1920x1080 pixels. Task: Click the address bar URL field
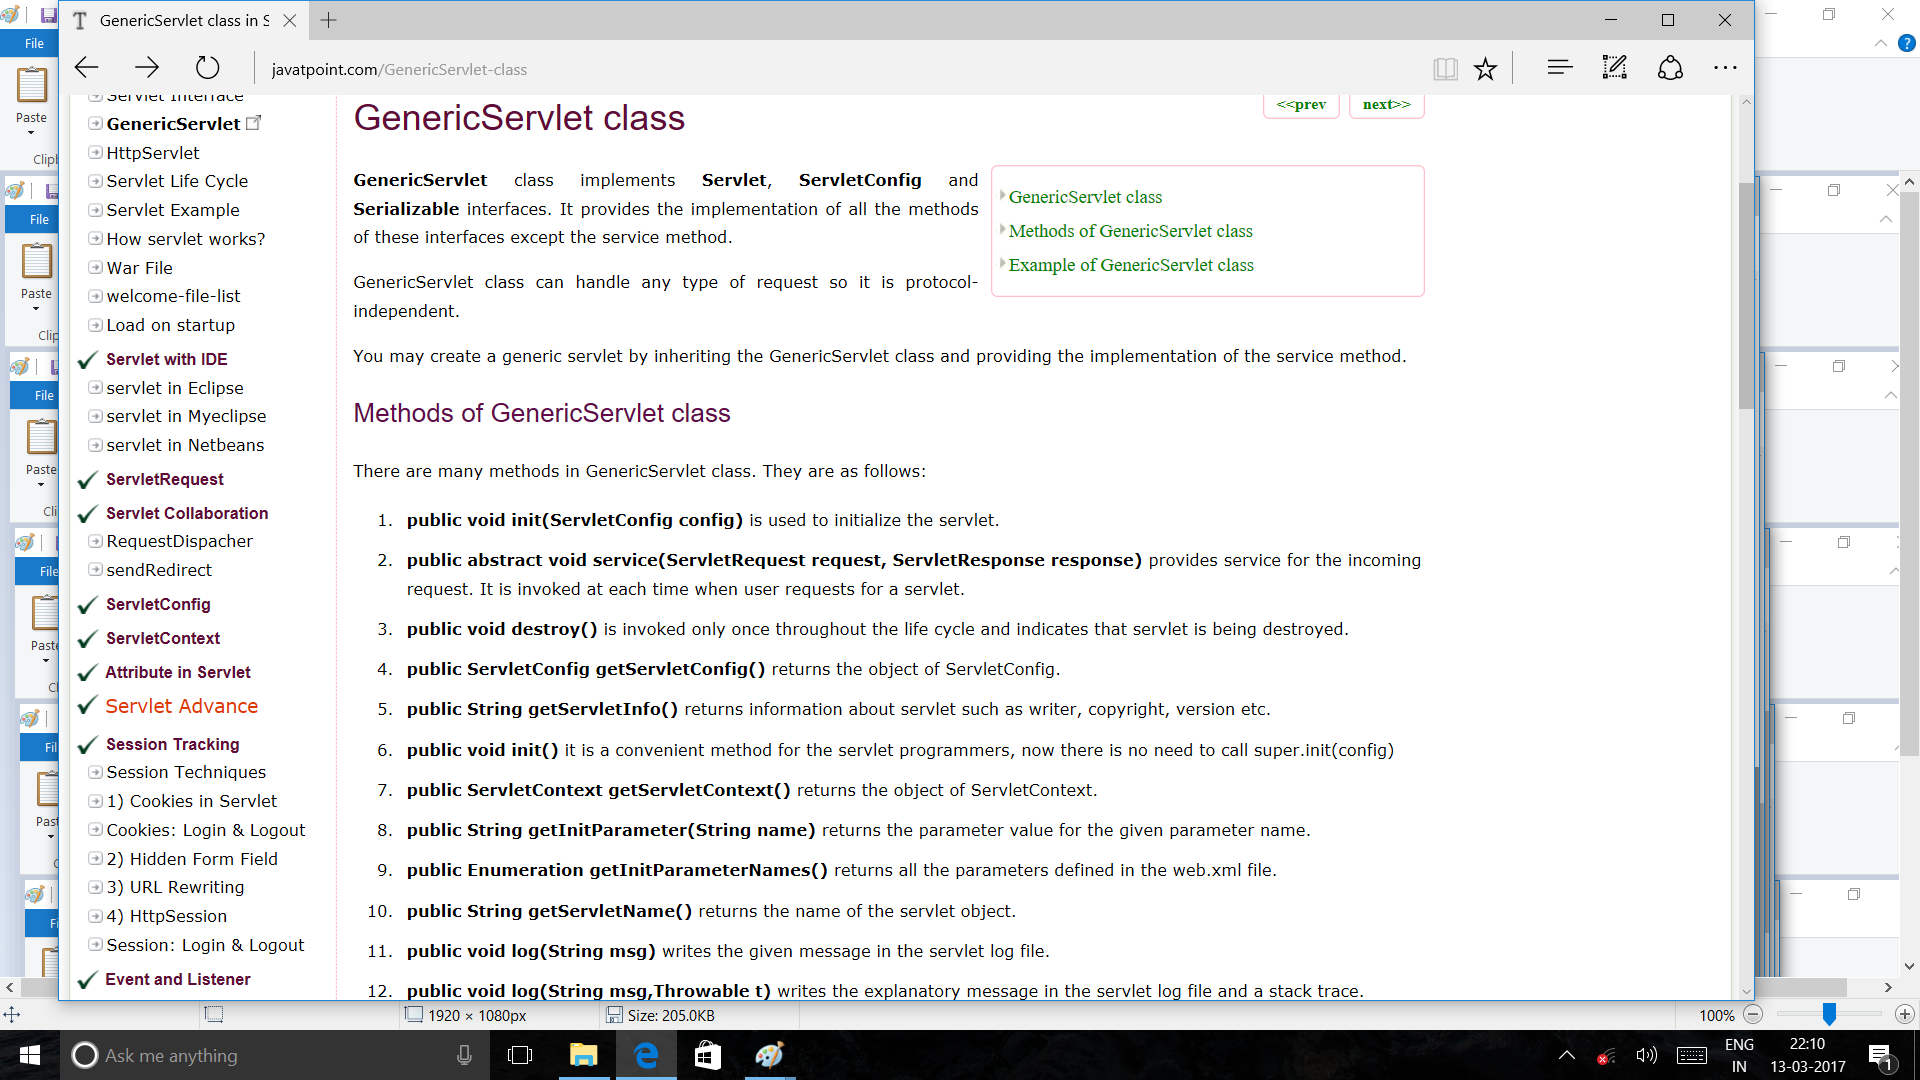700,69
